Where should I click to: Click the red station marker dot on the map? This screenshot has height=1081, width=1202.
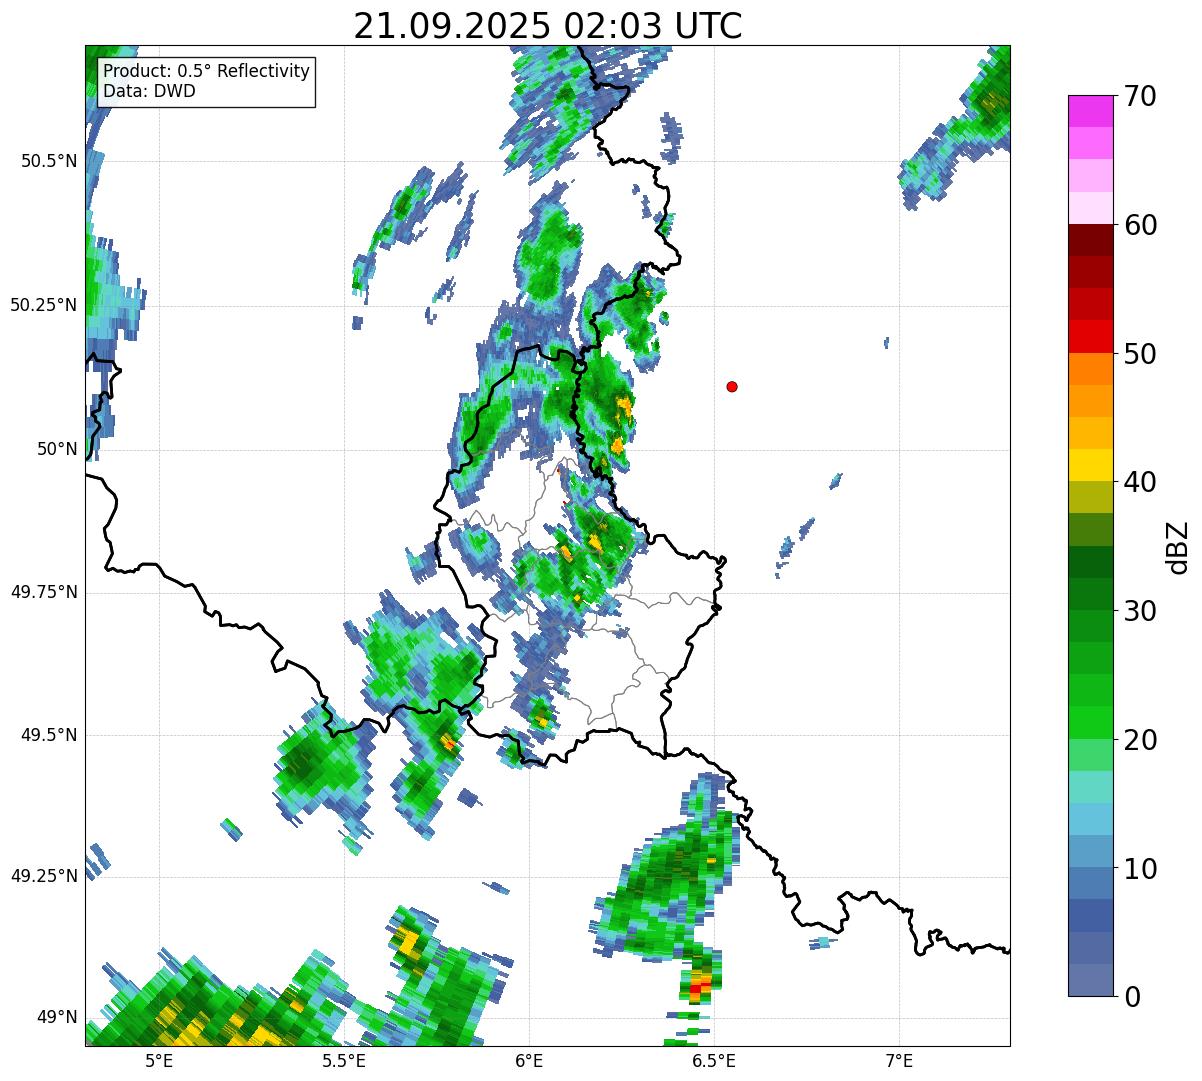click(x=732, y=386)
